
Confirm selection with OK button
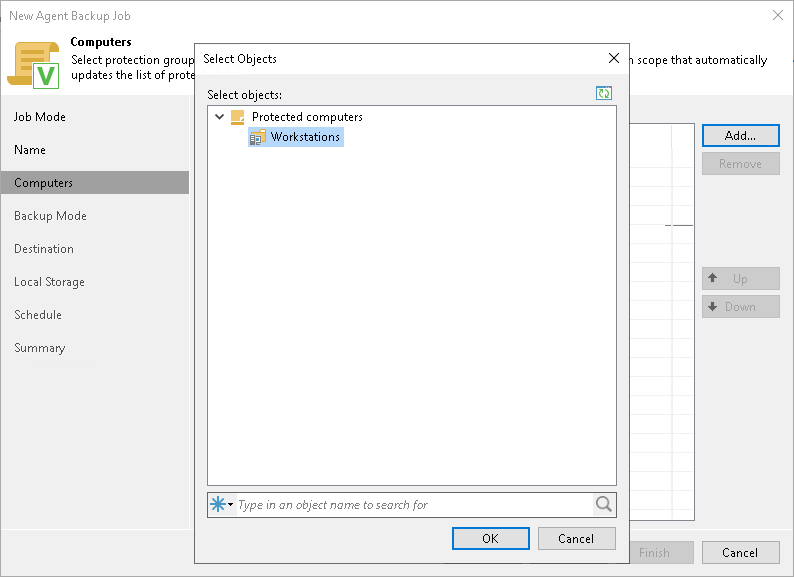coord(491,538)
